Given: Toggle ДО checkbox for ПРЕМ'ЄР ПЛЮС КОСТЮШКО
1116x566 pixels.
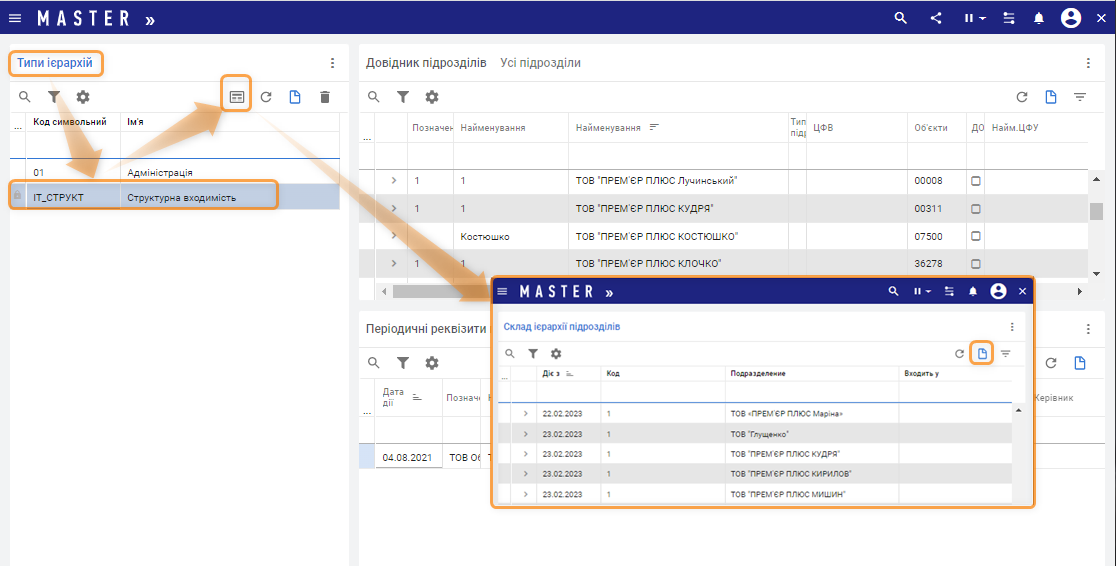Looking at the screenshot, I should (x=976, y=237).
